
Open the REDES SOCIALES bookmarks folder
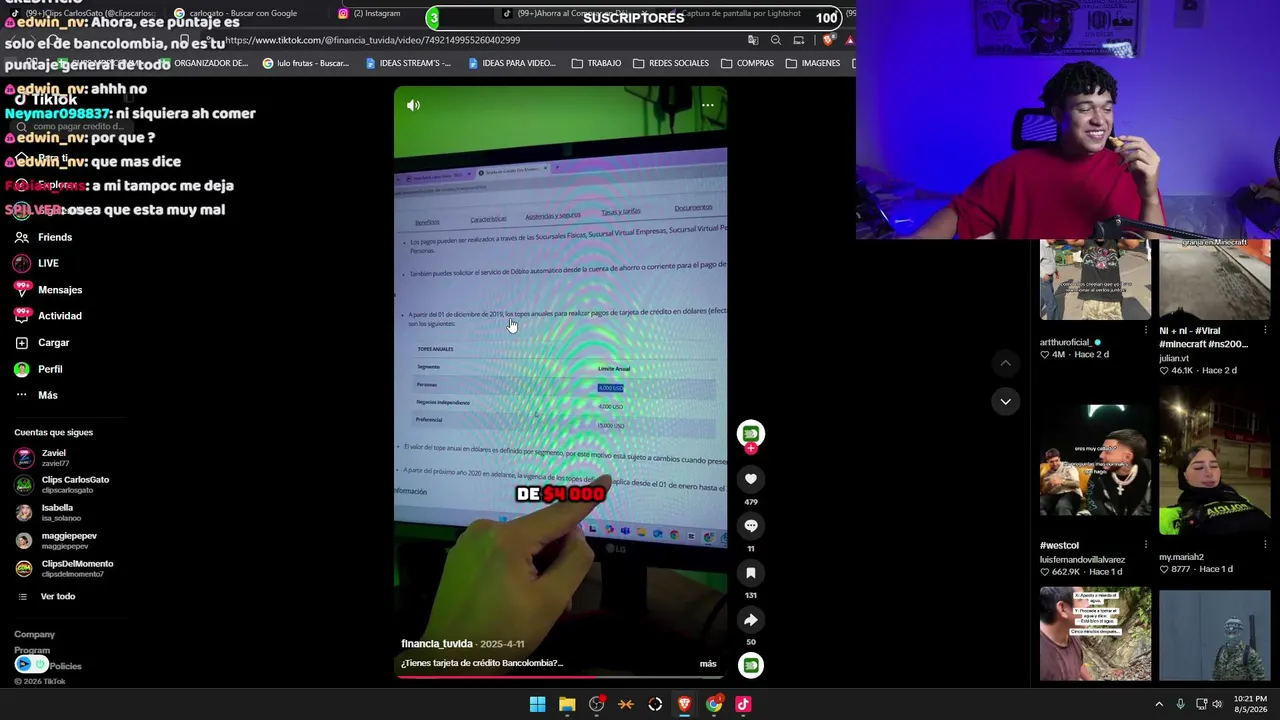point(670,63)
